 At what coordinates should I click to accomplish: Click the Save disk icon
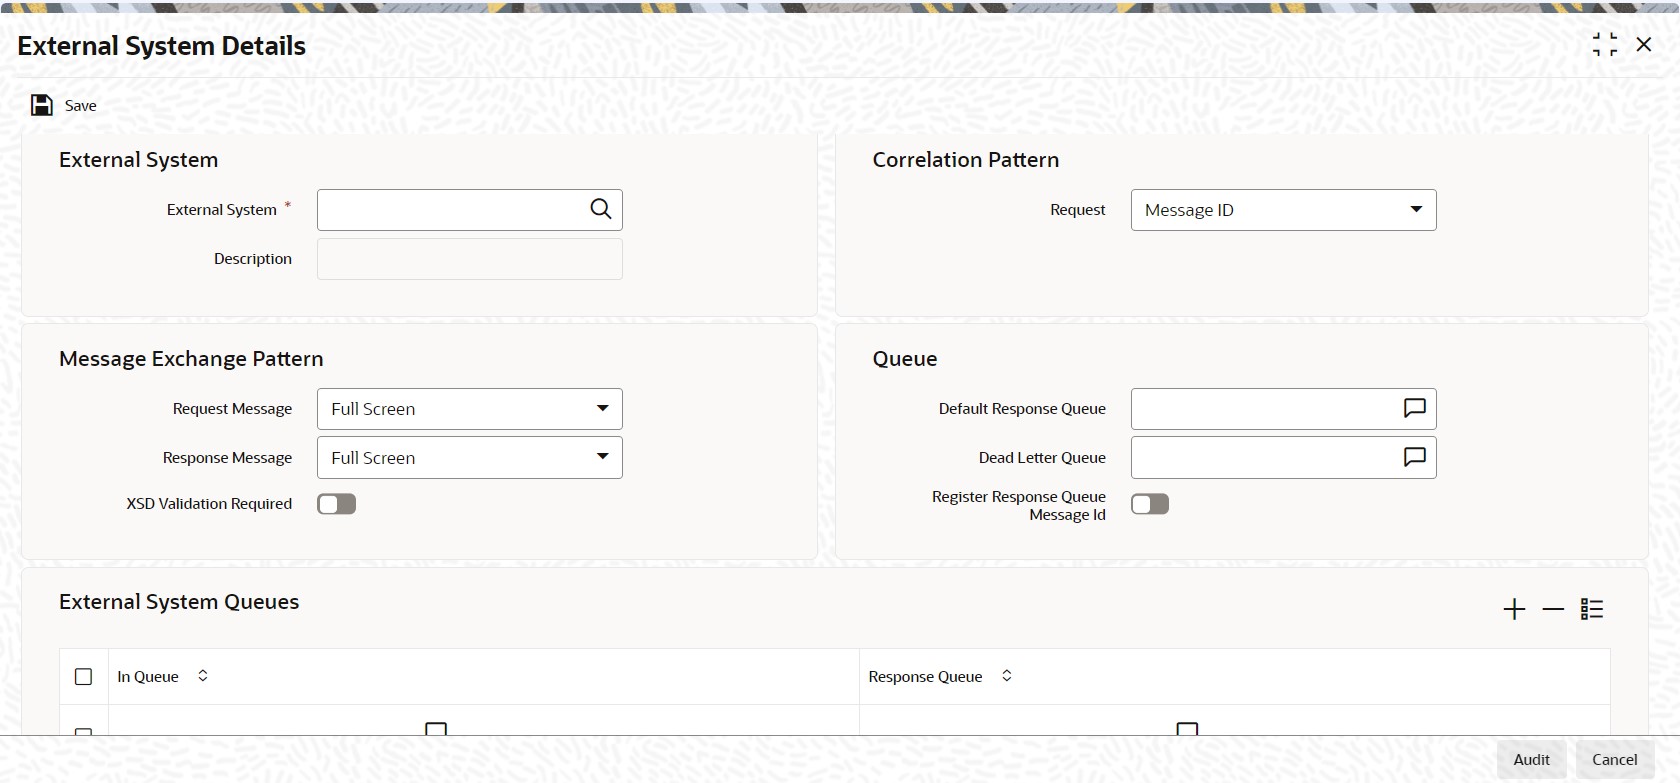pos(42,105)
